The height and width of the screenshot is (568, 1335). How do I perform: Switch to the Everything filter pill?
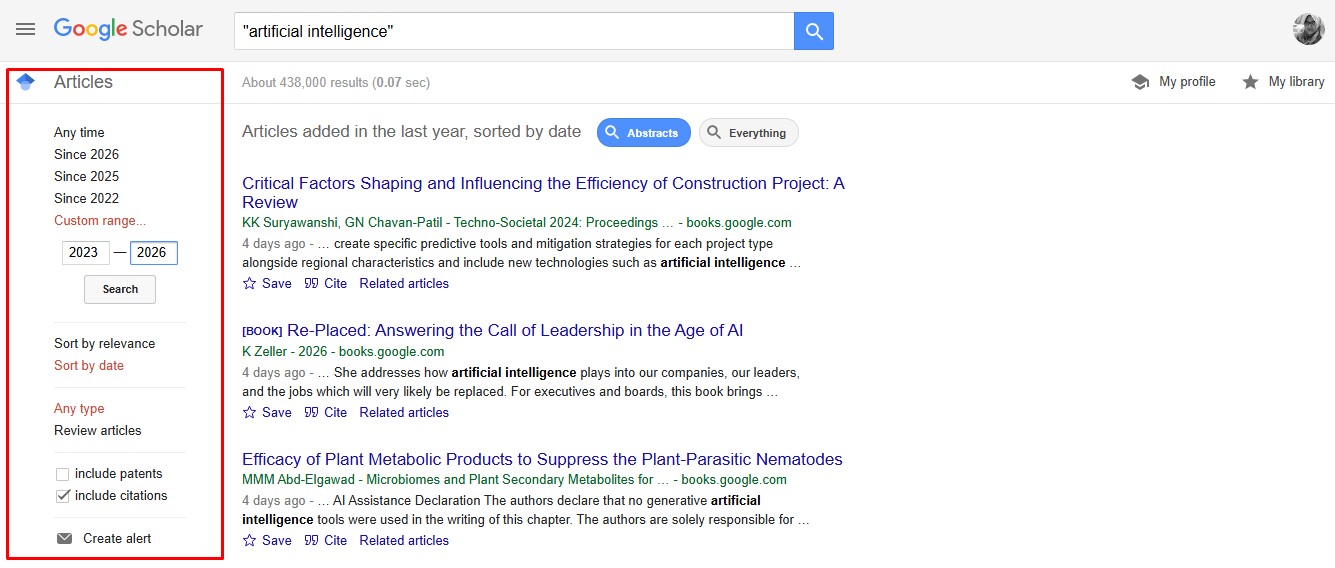point(748,133)
